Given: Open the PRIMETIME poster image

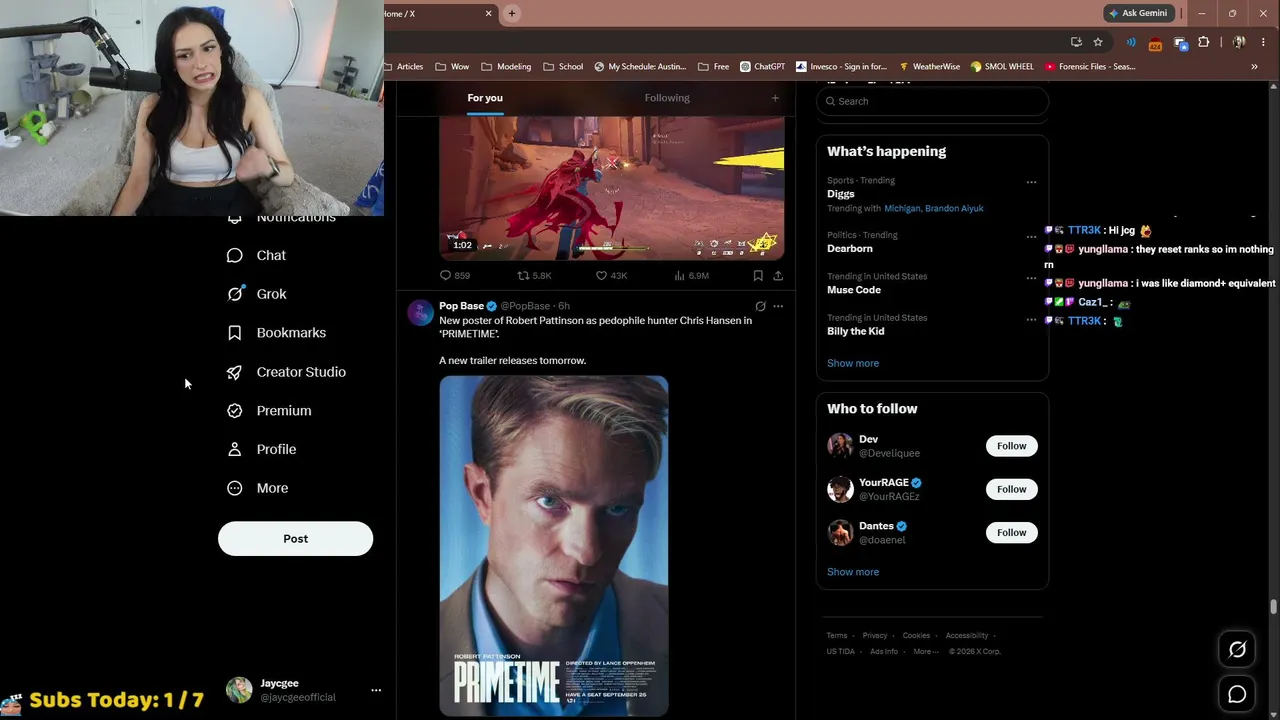Looking at the screenshot, I should [554, 546].
